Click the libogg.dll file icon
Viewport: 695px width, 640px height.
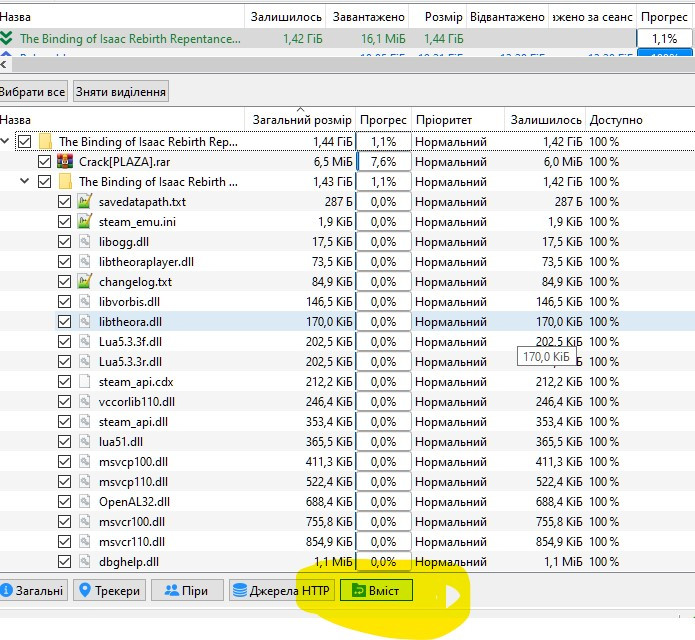(x=85, y=242)
